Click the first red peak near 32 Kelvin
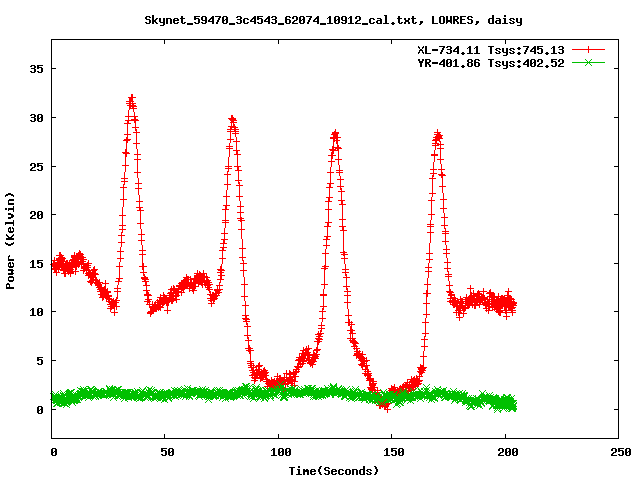This screenshot has height=480, width=640. click(131, 99)
